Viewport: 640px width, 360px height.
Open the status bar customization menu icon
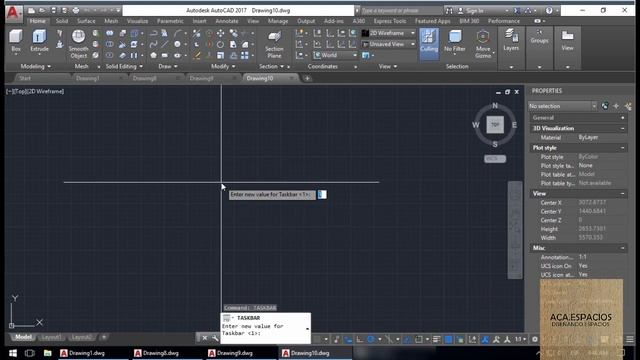(x=630, y=339)
